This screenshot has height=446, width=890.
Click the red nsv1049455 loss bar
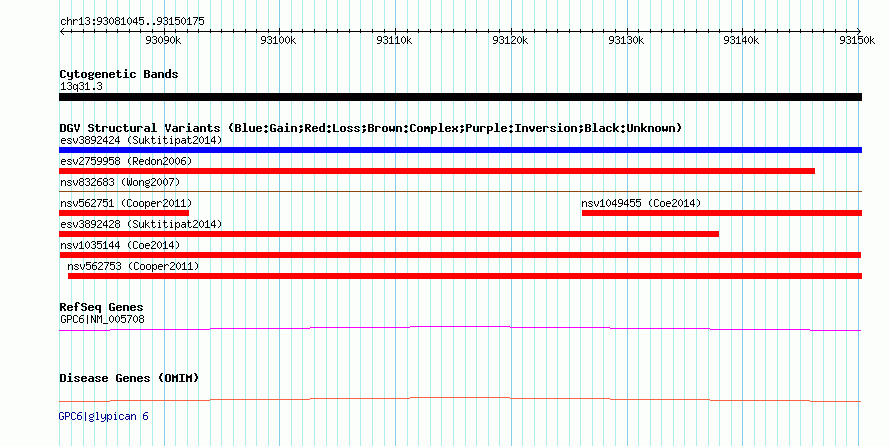(722, 213)
